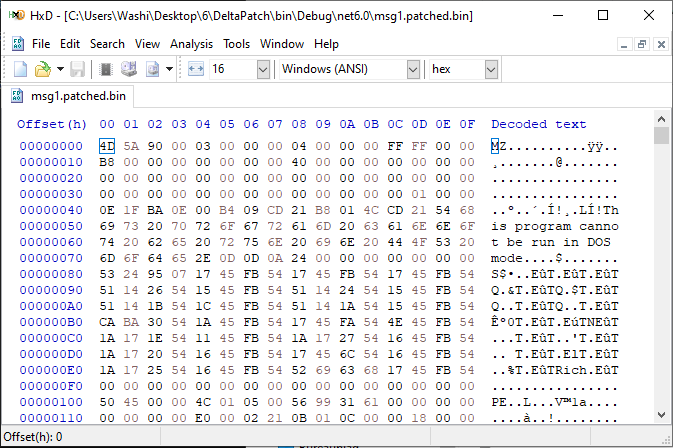Click decoded 'MZ' text in first row
The height and width of the screenshot is (448, 673).
tap(499, 146)
